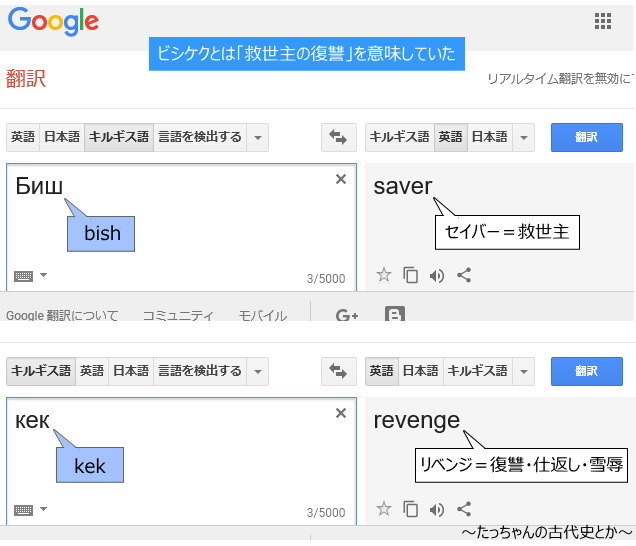Click into the 'кек' source text box
This screenshot has width=636, height=546.
click(x=181, y=461)
